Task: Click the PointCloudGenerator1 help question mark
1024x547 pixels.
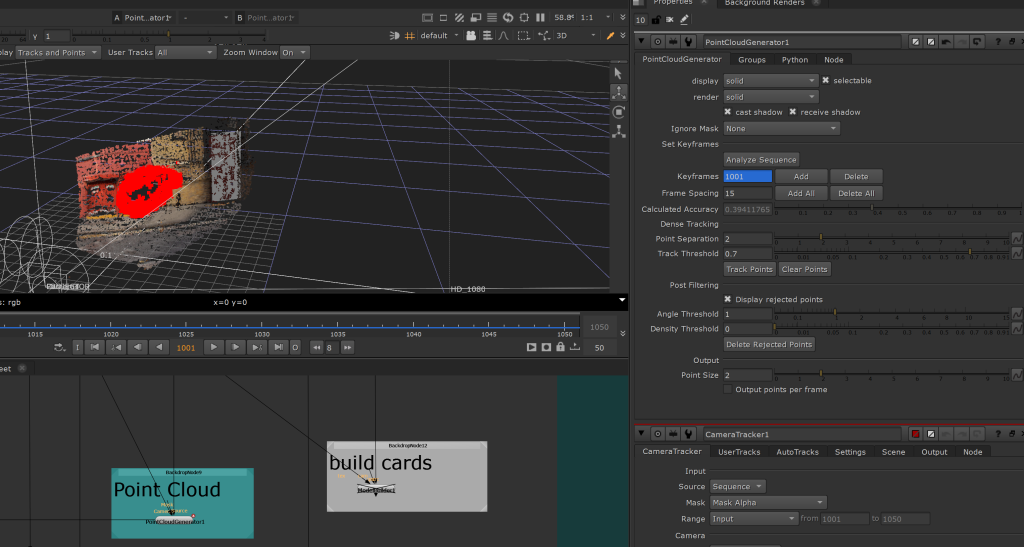Action: 998,42
